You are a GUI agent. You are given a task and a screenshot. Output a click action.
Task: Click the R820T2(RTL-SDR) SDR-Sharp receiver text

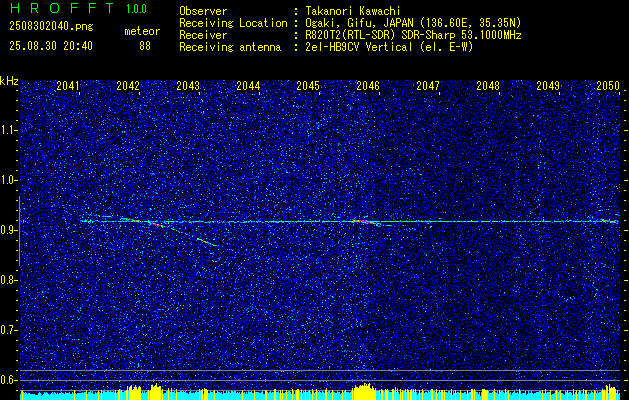413,35
